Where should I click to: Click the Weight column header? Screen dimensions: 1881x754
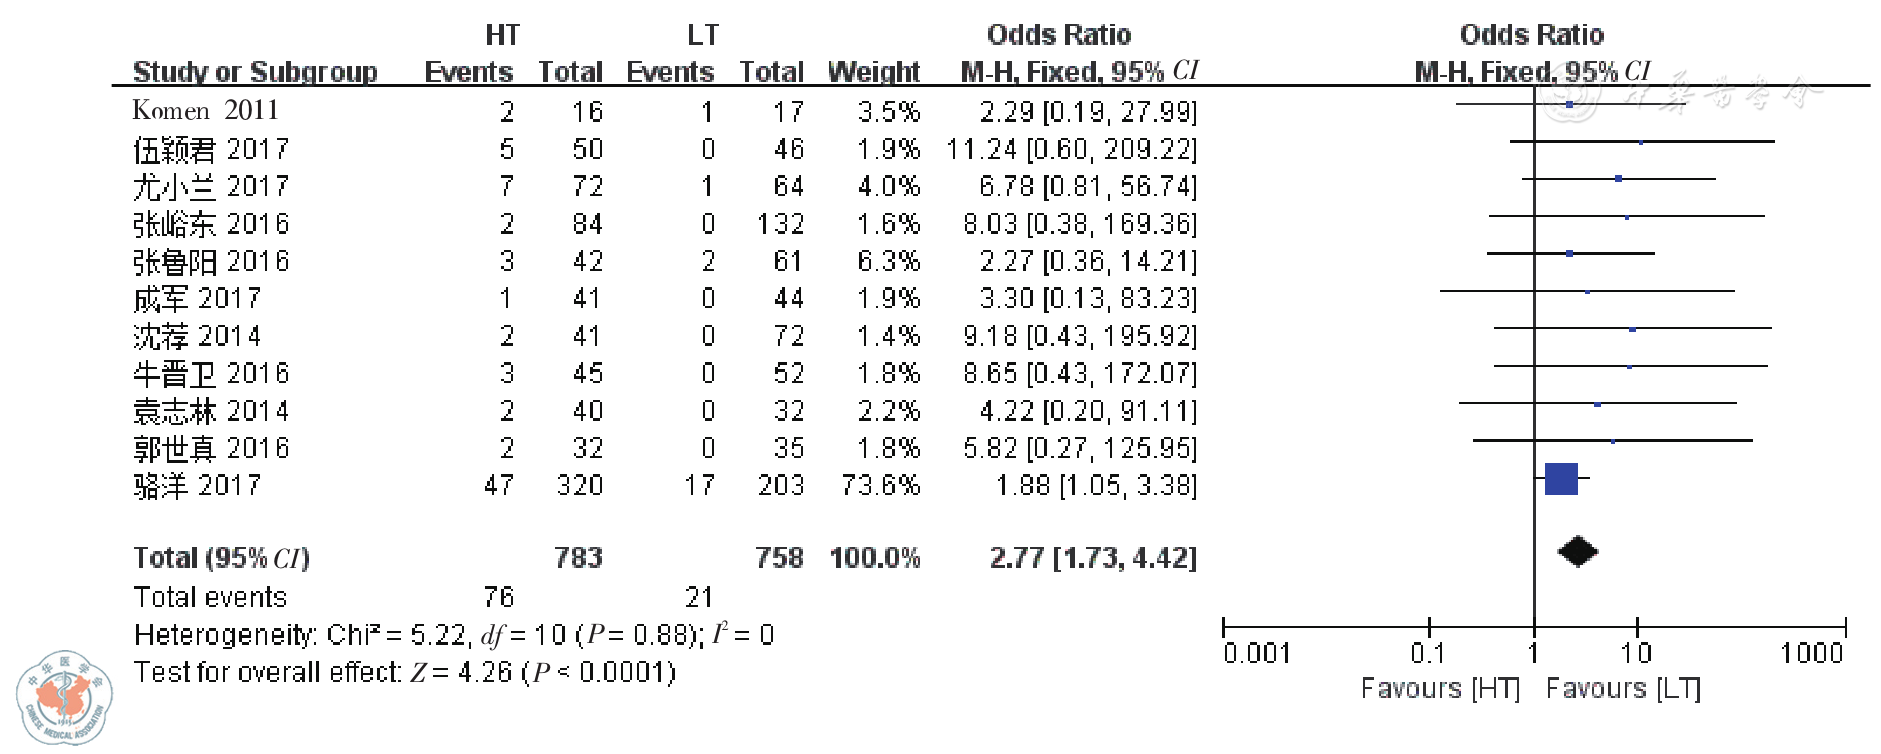[873, 72]
